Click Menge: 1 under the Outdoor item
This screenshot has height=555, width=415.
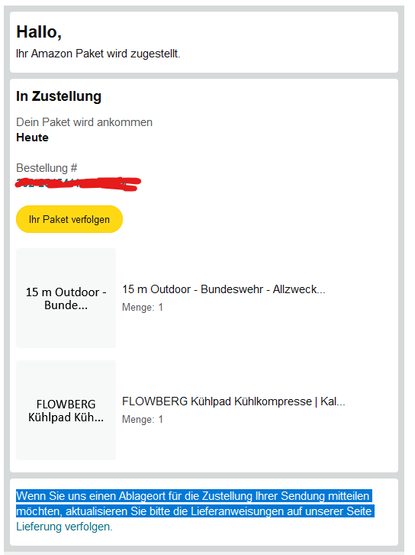[x=142, y=307]
